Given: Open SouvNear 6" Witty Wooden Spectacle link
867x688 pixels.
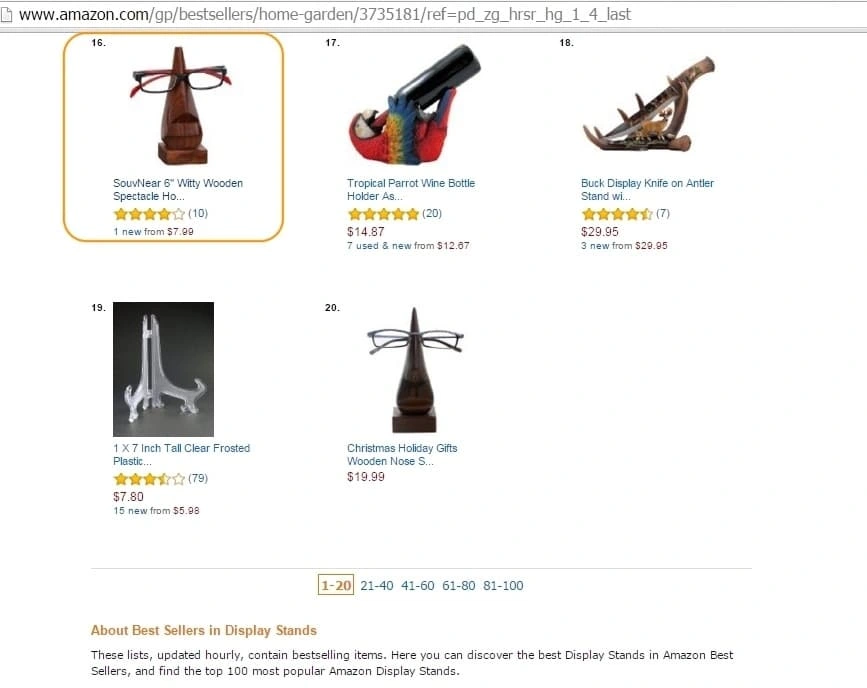Looking at the screenshot, I should click(177, 190).
